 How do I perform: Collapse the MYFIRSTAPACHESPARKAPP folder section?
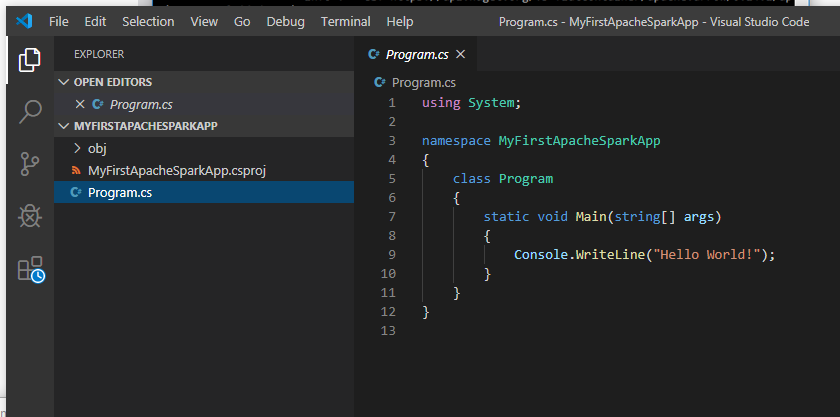point(64,126)
